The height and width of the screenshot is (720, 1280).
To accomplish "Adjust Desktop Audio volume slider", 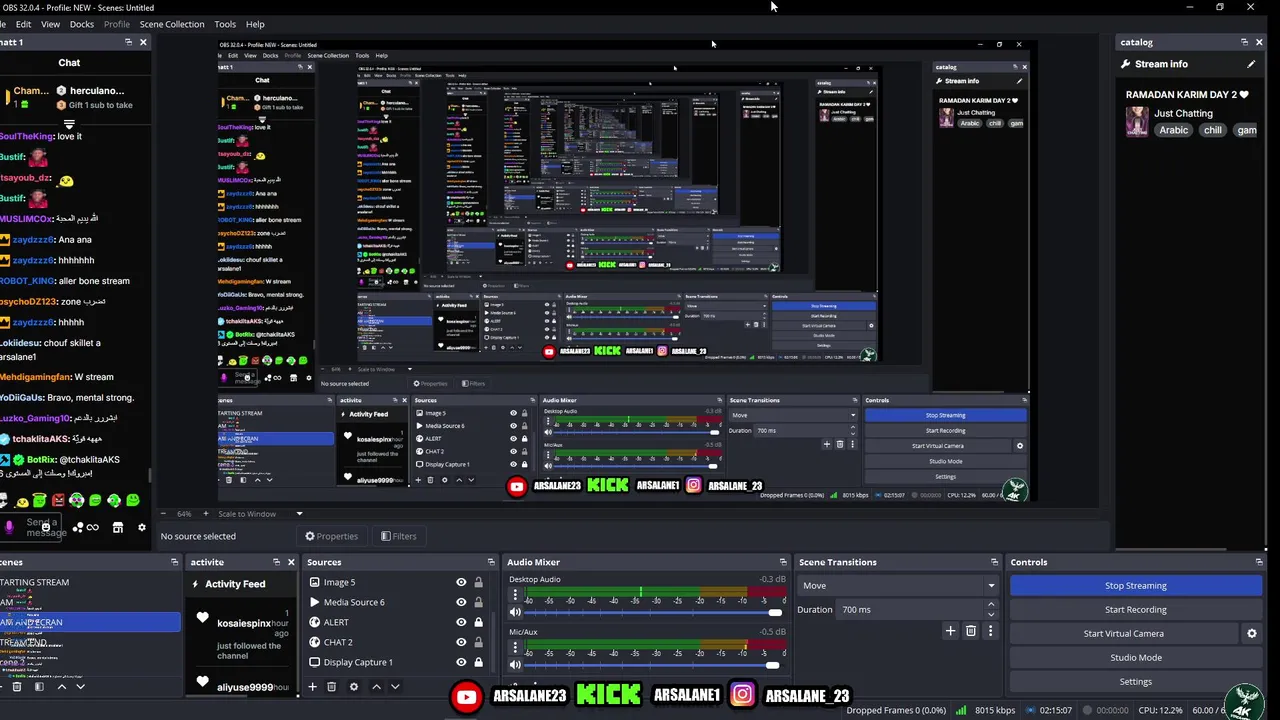I will click(x=654, y=612).
